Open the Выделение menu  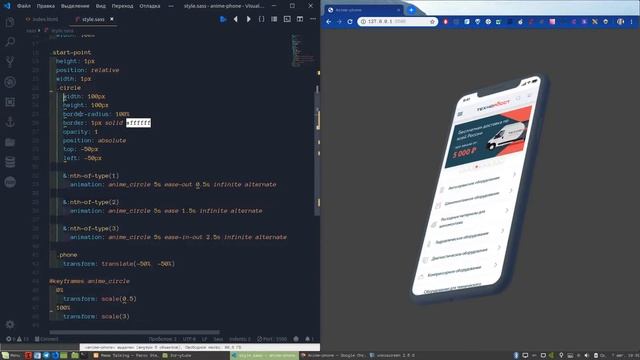(x=75, y=6)
